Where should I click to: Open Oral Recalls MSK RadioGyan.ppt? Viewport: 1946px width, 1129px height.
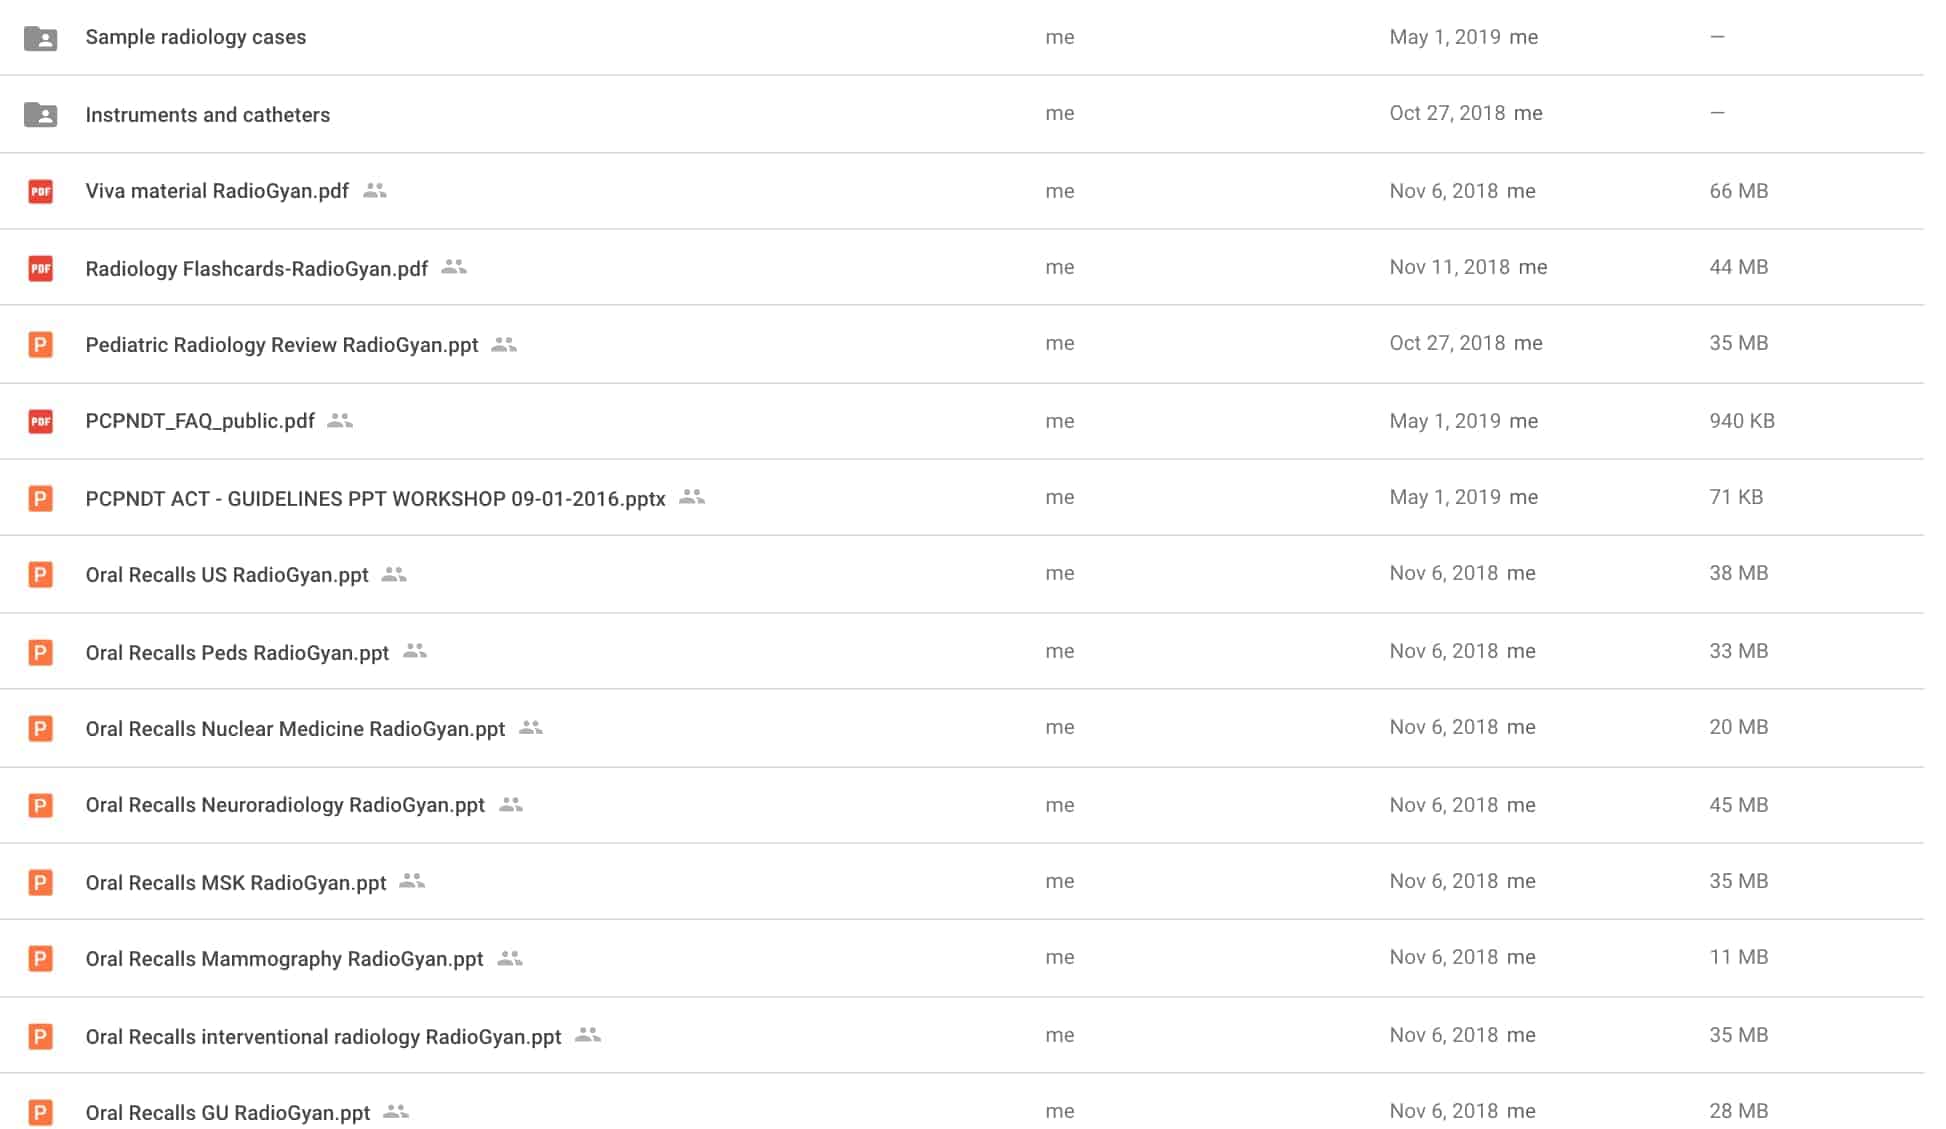coord(236,882)
